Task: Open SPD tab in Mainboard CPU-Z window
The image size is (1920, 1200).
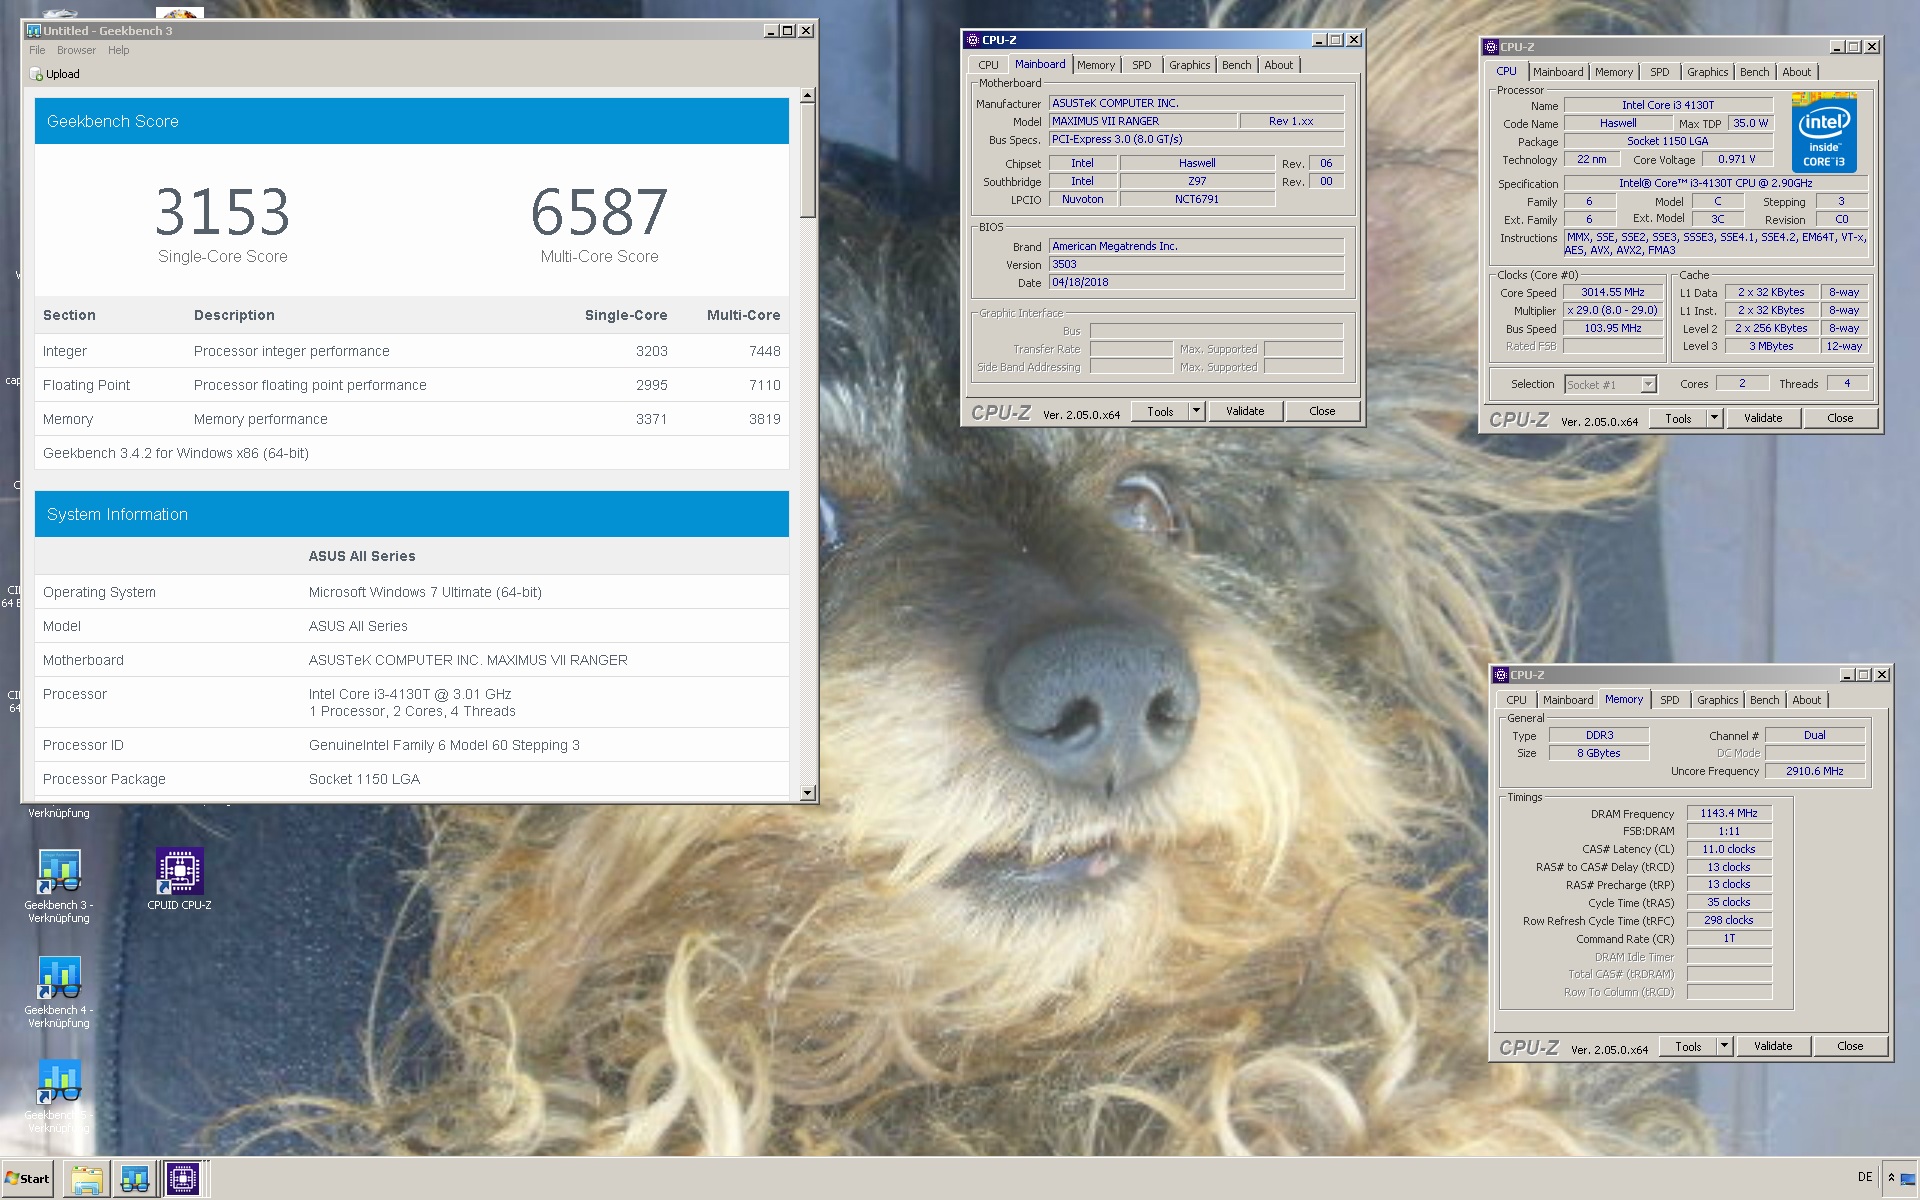Action: (x=1142, y=65)
